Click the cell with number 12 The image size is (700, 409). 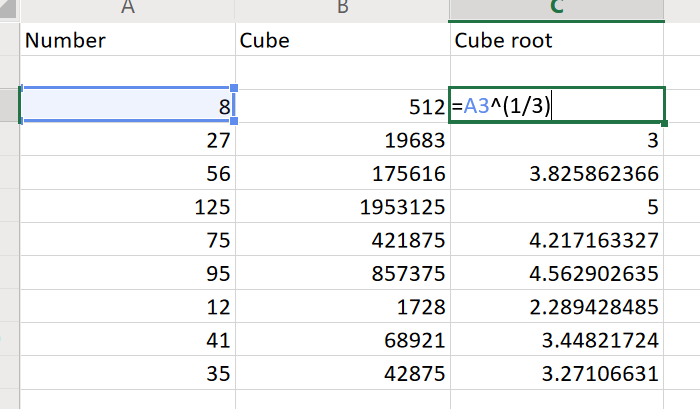pos(127,310)
